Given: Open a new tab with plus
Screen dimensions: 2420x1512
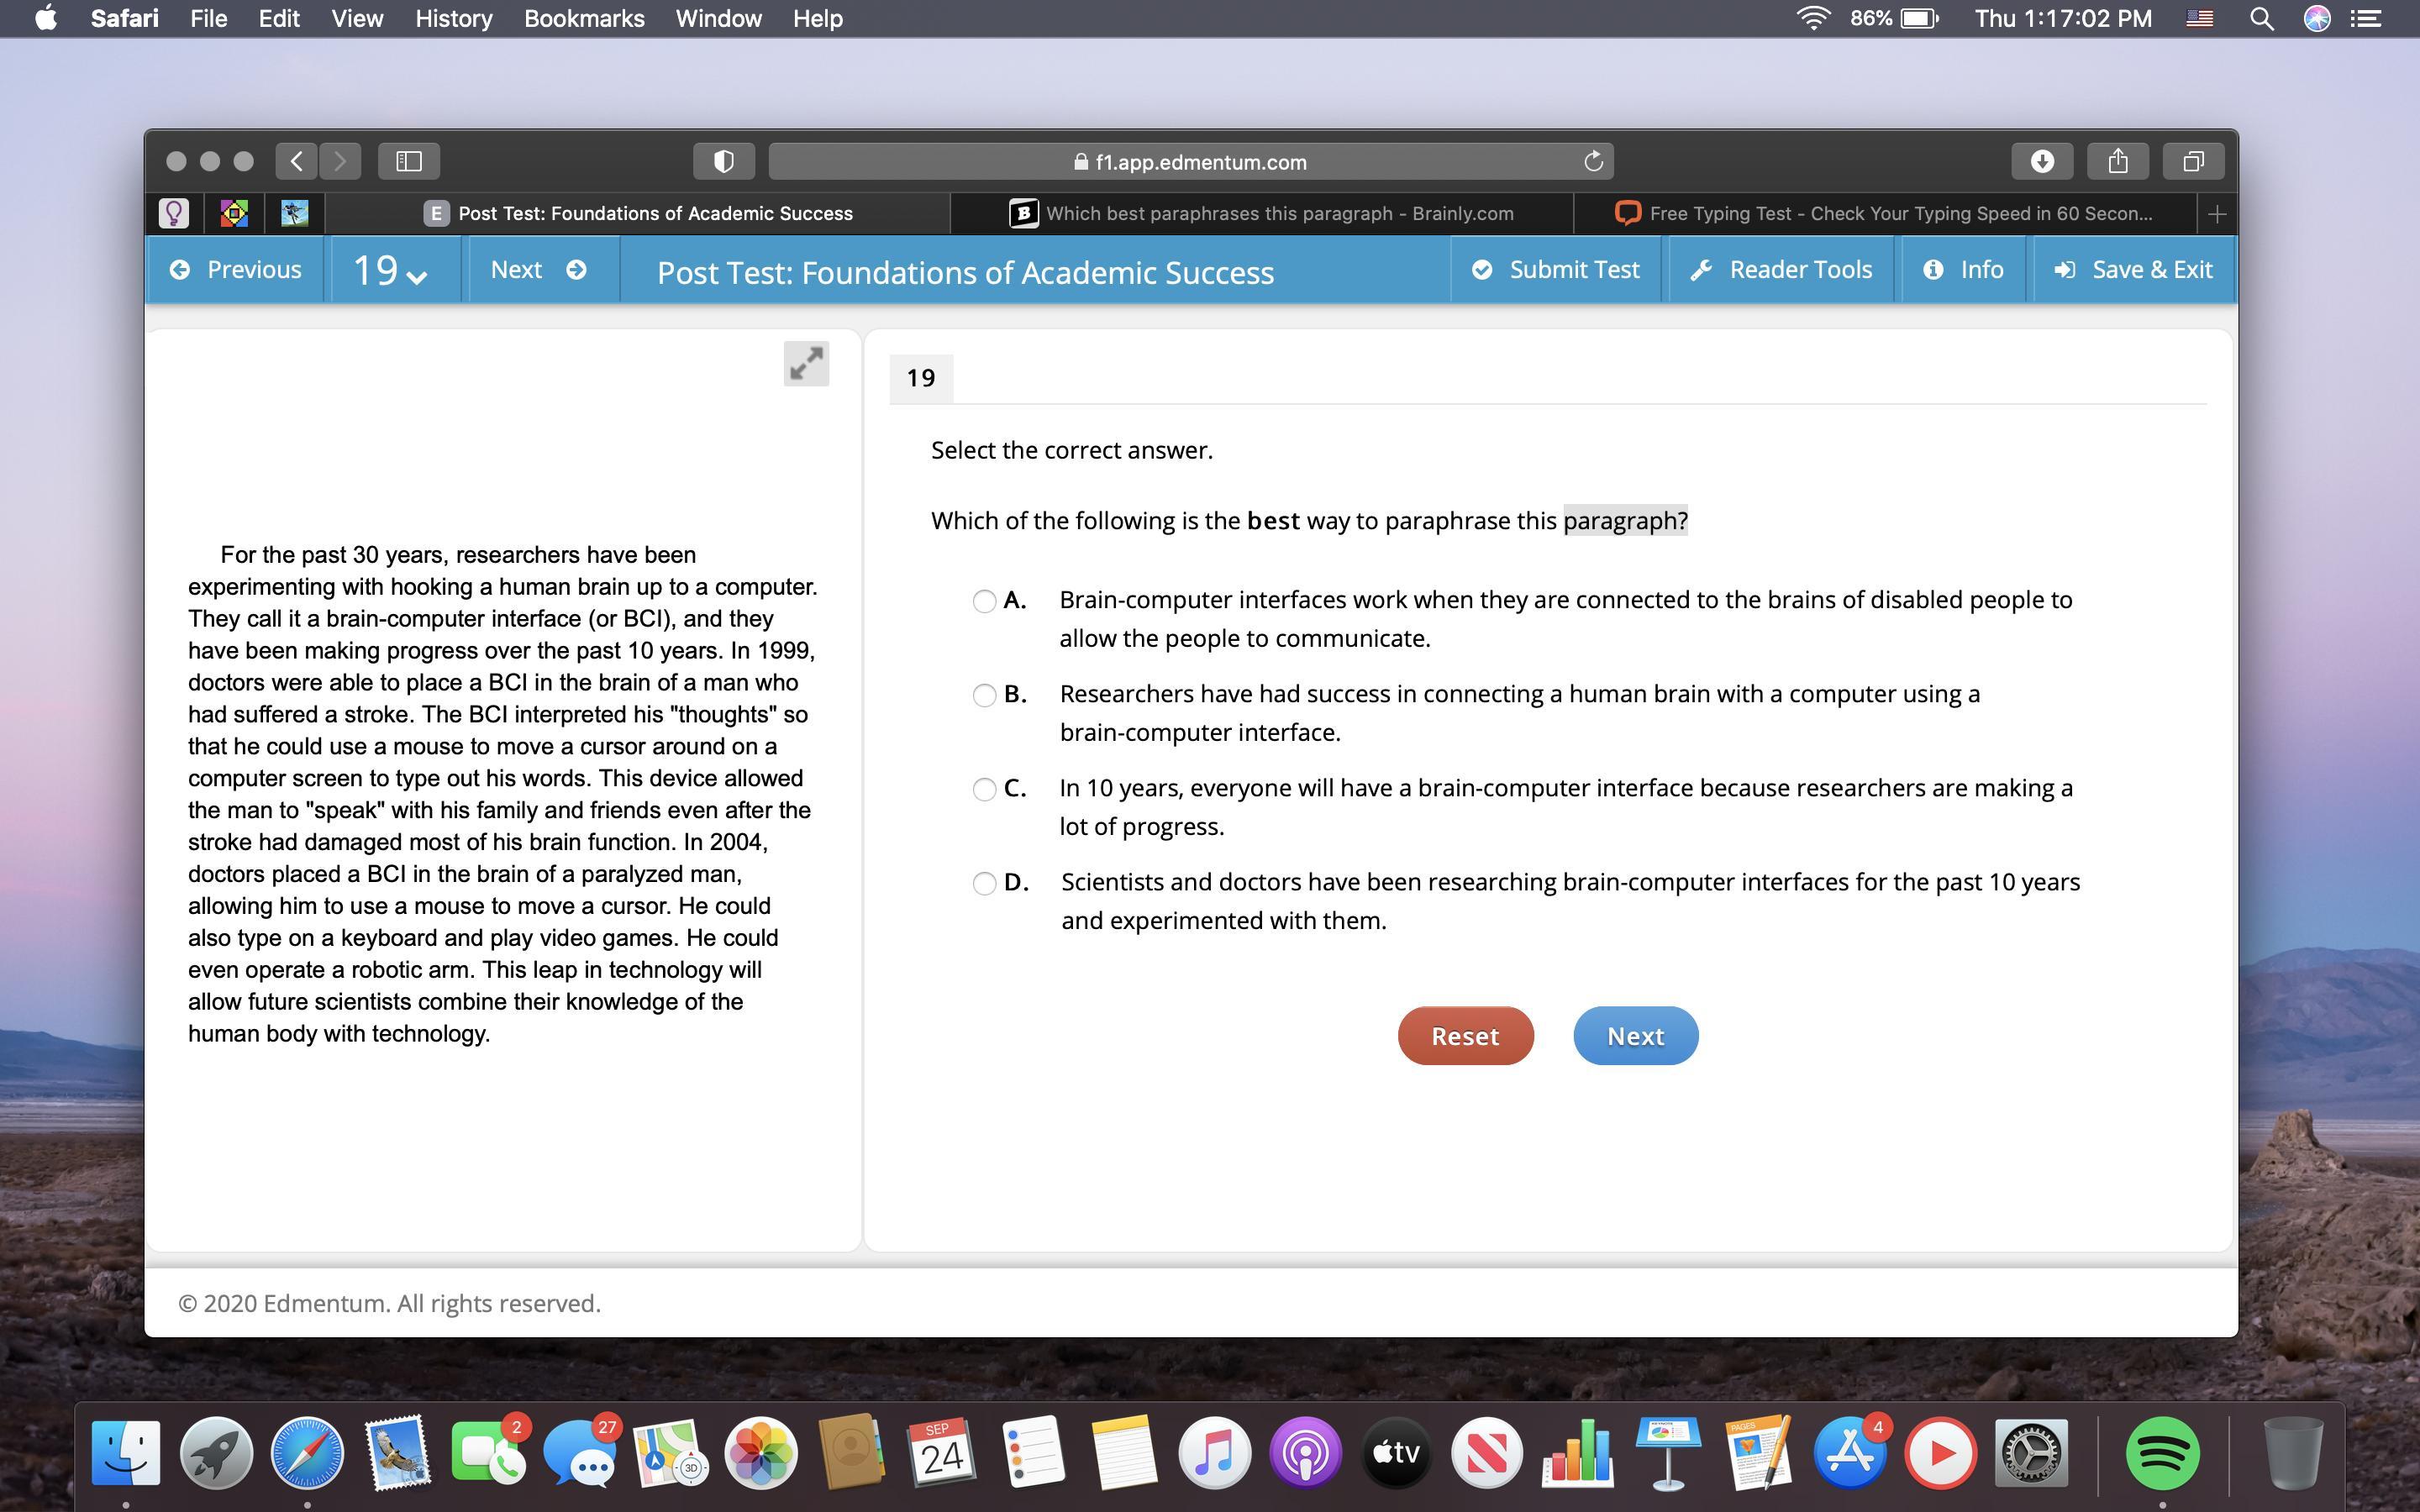Looking at the screenshot, I should [x=2216, y=214].
